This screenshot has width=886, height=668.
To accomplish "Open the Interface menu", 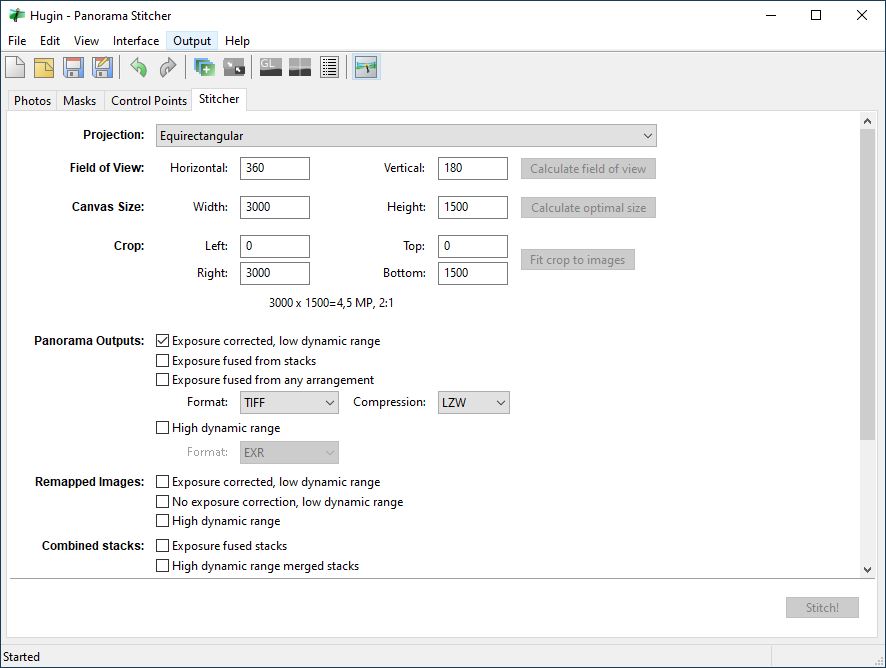I will coord(136,41).
